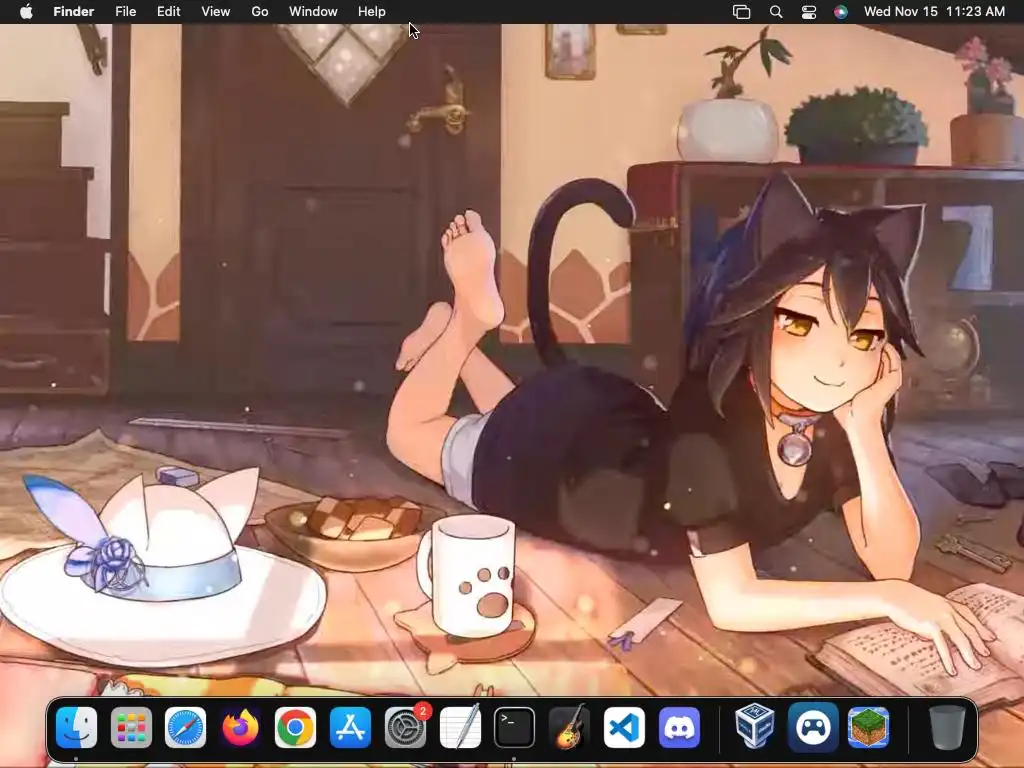The width and height of the screenshot is (1024, 768).
Task: Open the Apple menu
Action: [26, 12]
